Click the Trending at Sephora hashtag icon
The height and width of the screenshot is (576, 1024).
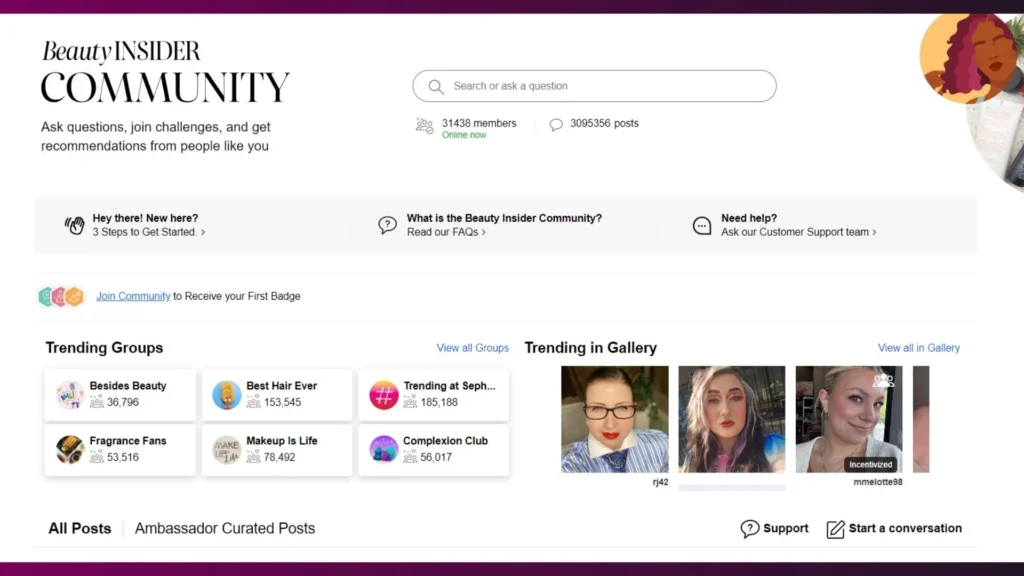tap(384, 395)
